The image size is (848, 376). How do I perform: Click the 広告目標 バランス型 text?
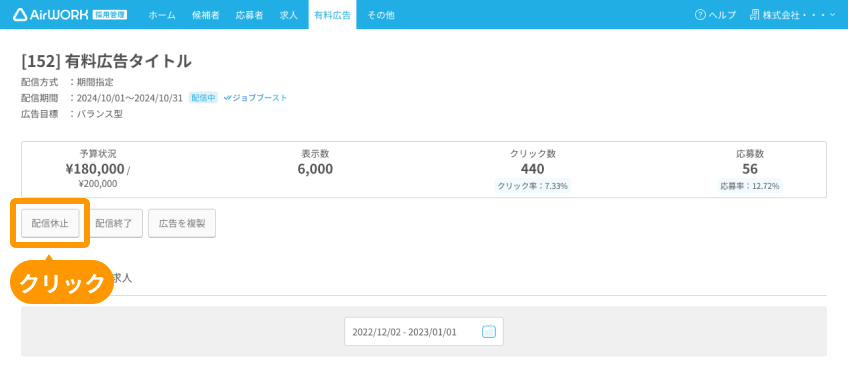tap(72, 114)
